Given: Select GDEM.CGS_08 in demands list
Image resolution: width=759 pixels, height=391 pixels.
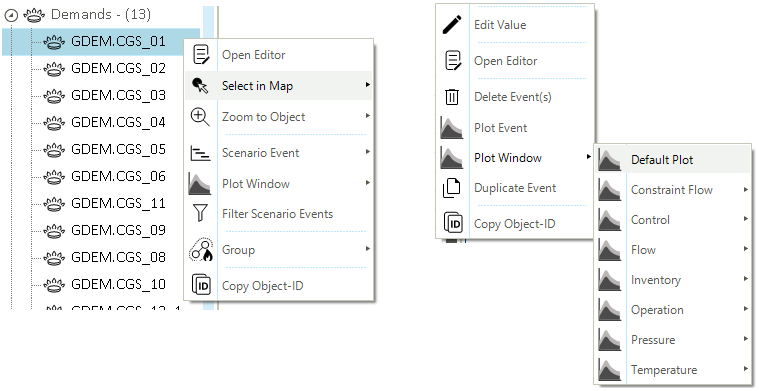Looking at the screenshot, I should (x=118, y=257).
